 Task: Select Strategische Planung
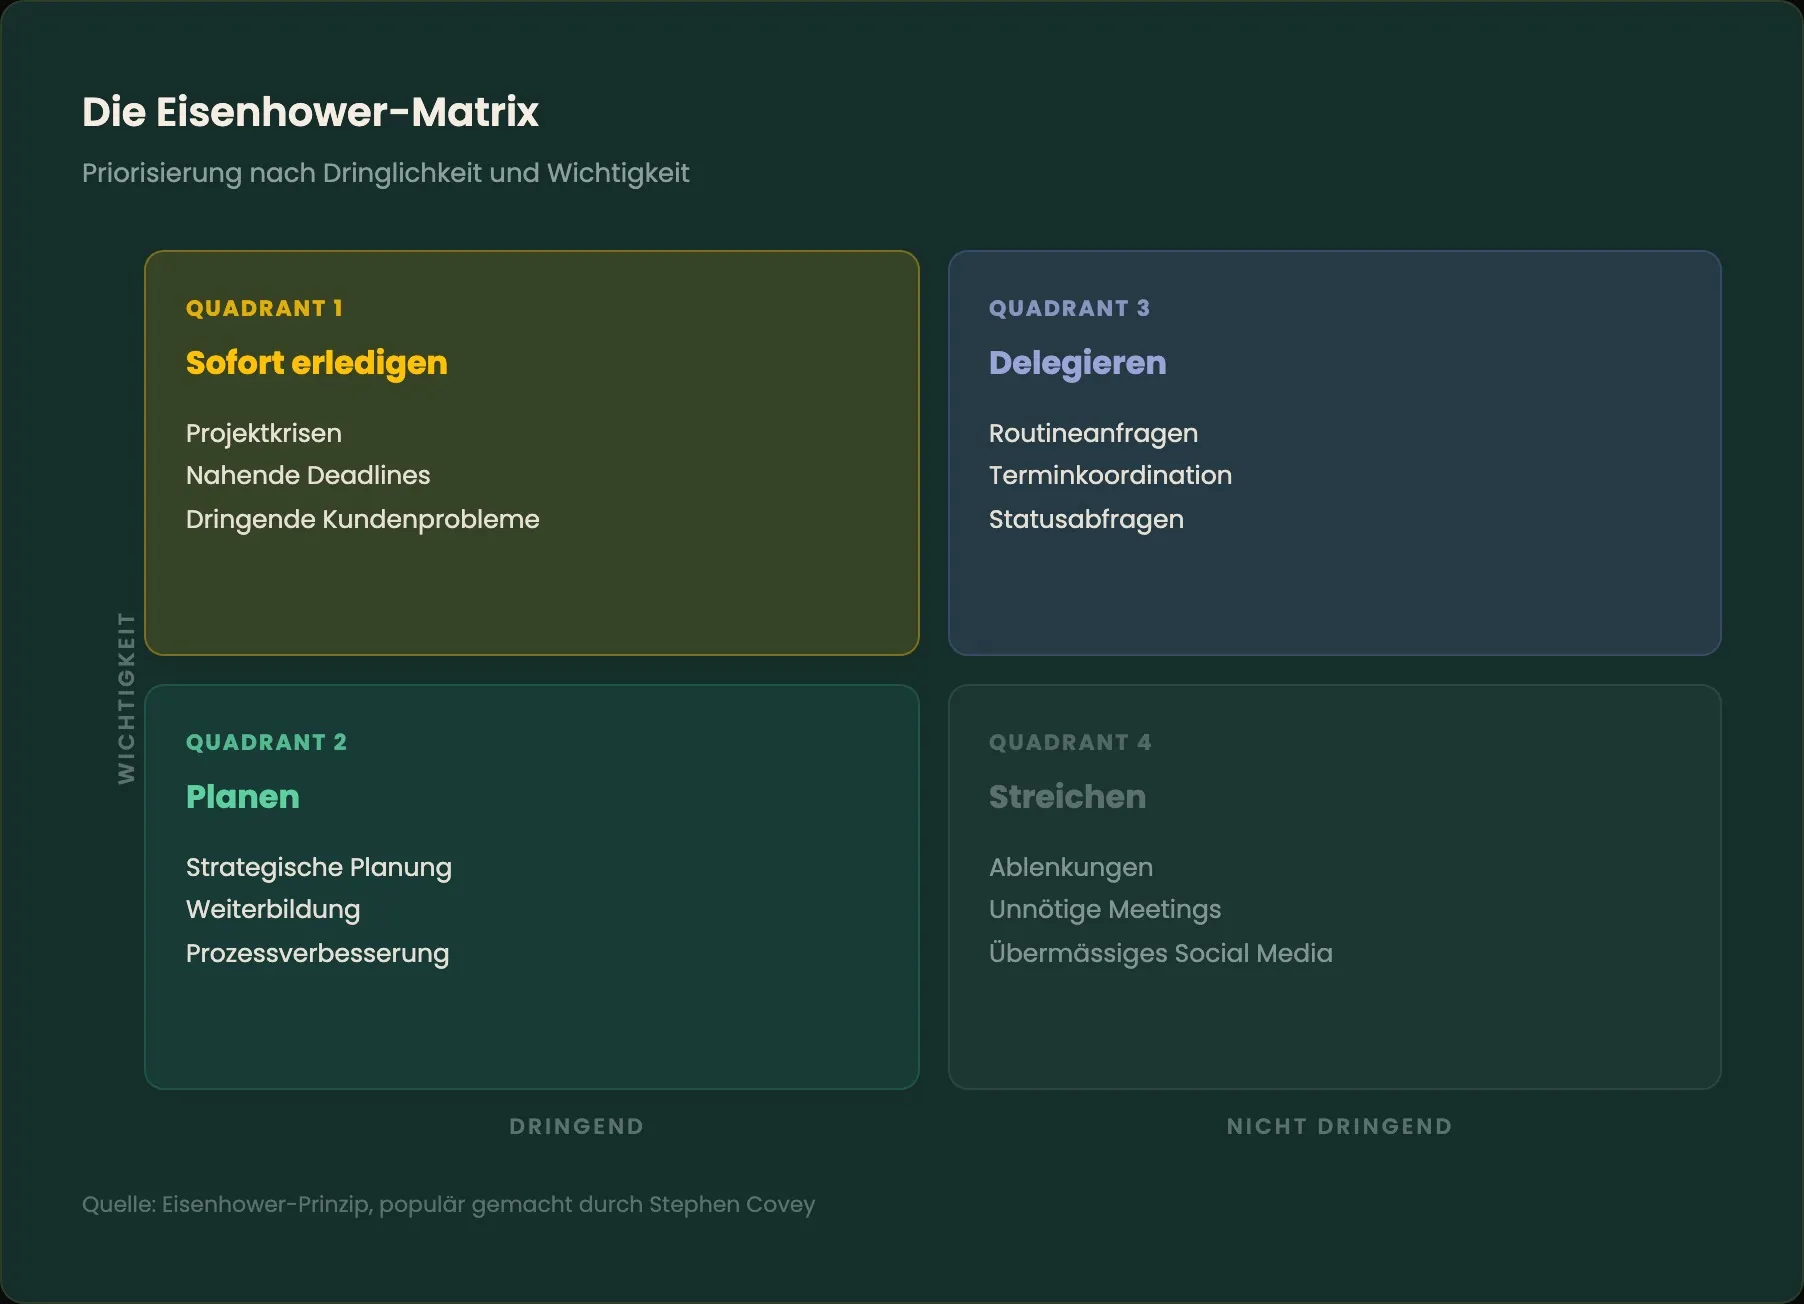click(x=318, y=867)
